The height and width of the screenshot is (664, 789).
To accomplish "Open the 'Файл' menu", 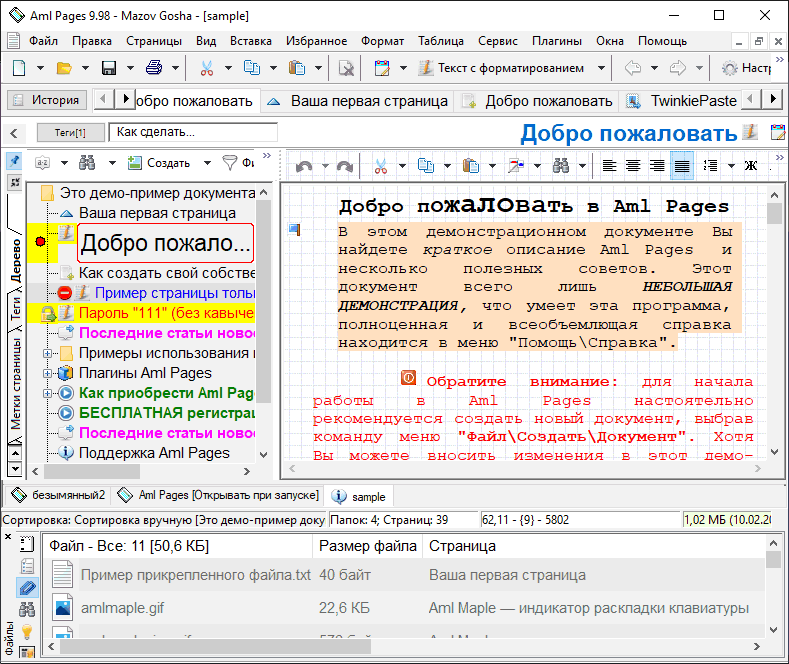I will tap(43, 41).
